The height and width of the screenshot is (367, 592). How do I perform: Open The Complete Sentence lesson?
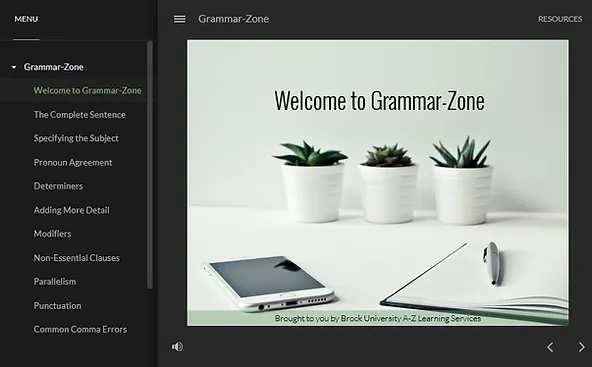80,114
